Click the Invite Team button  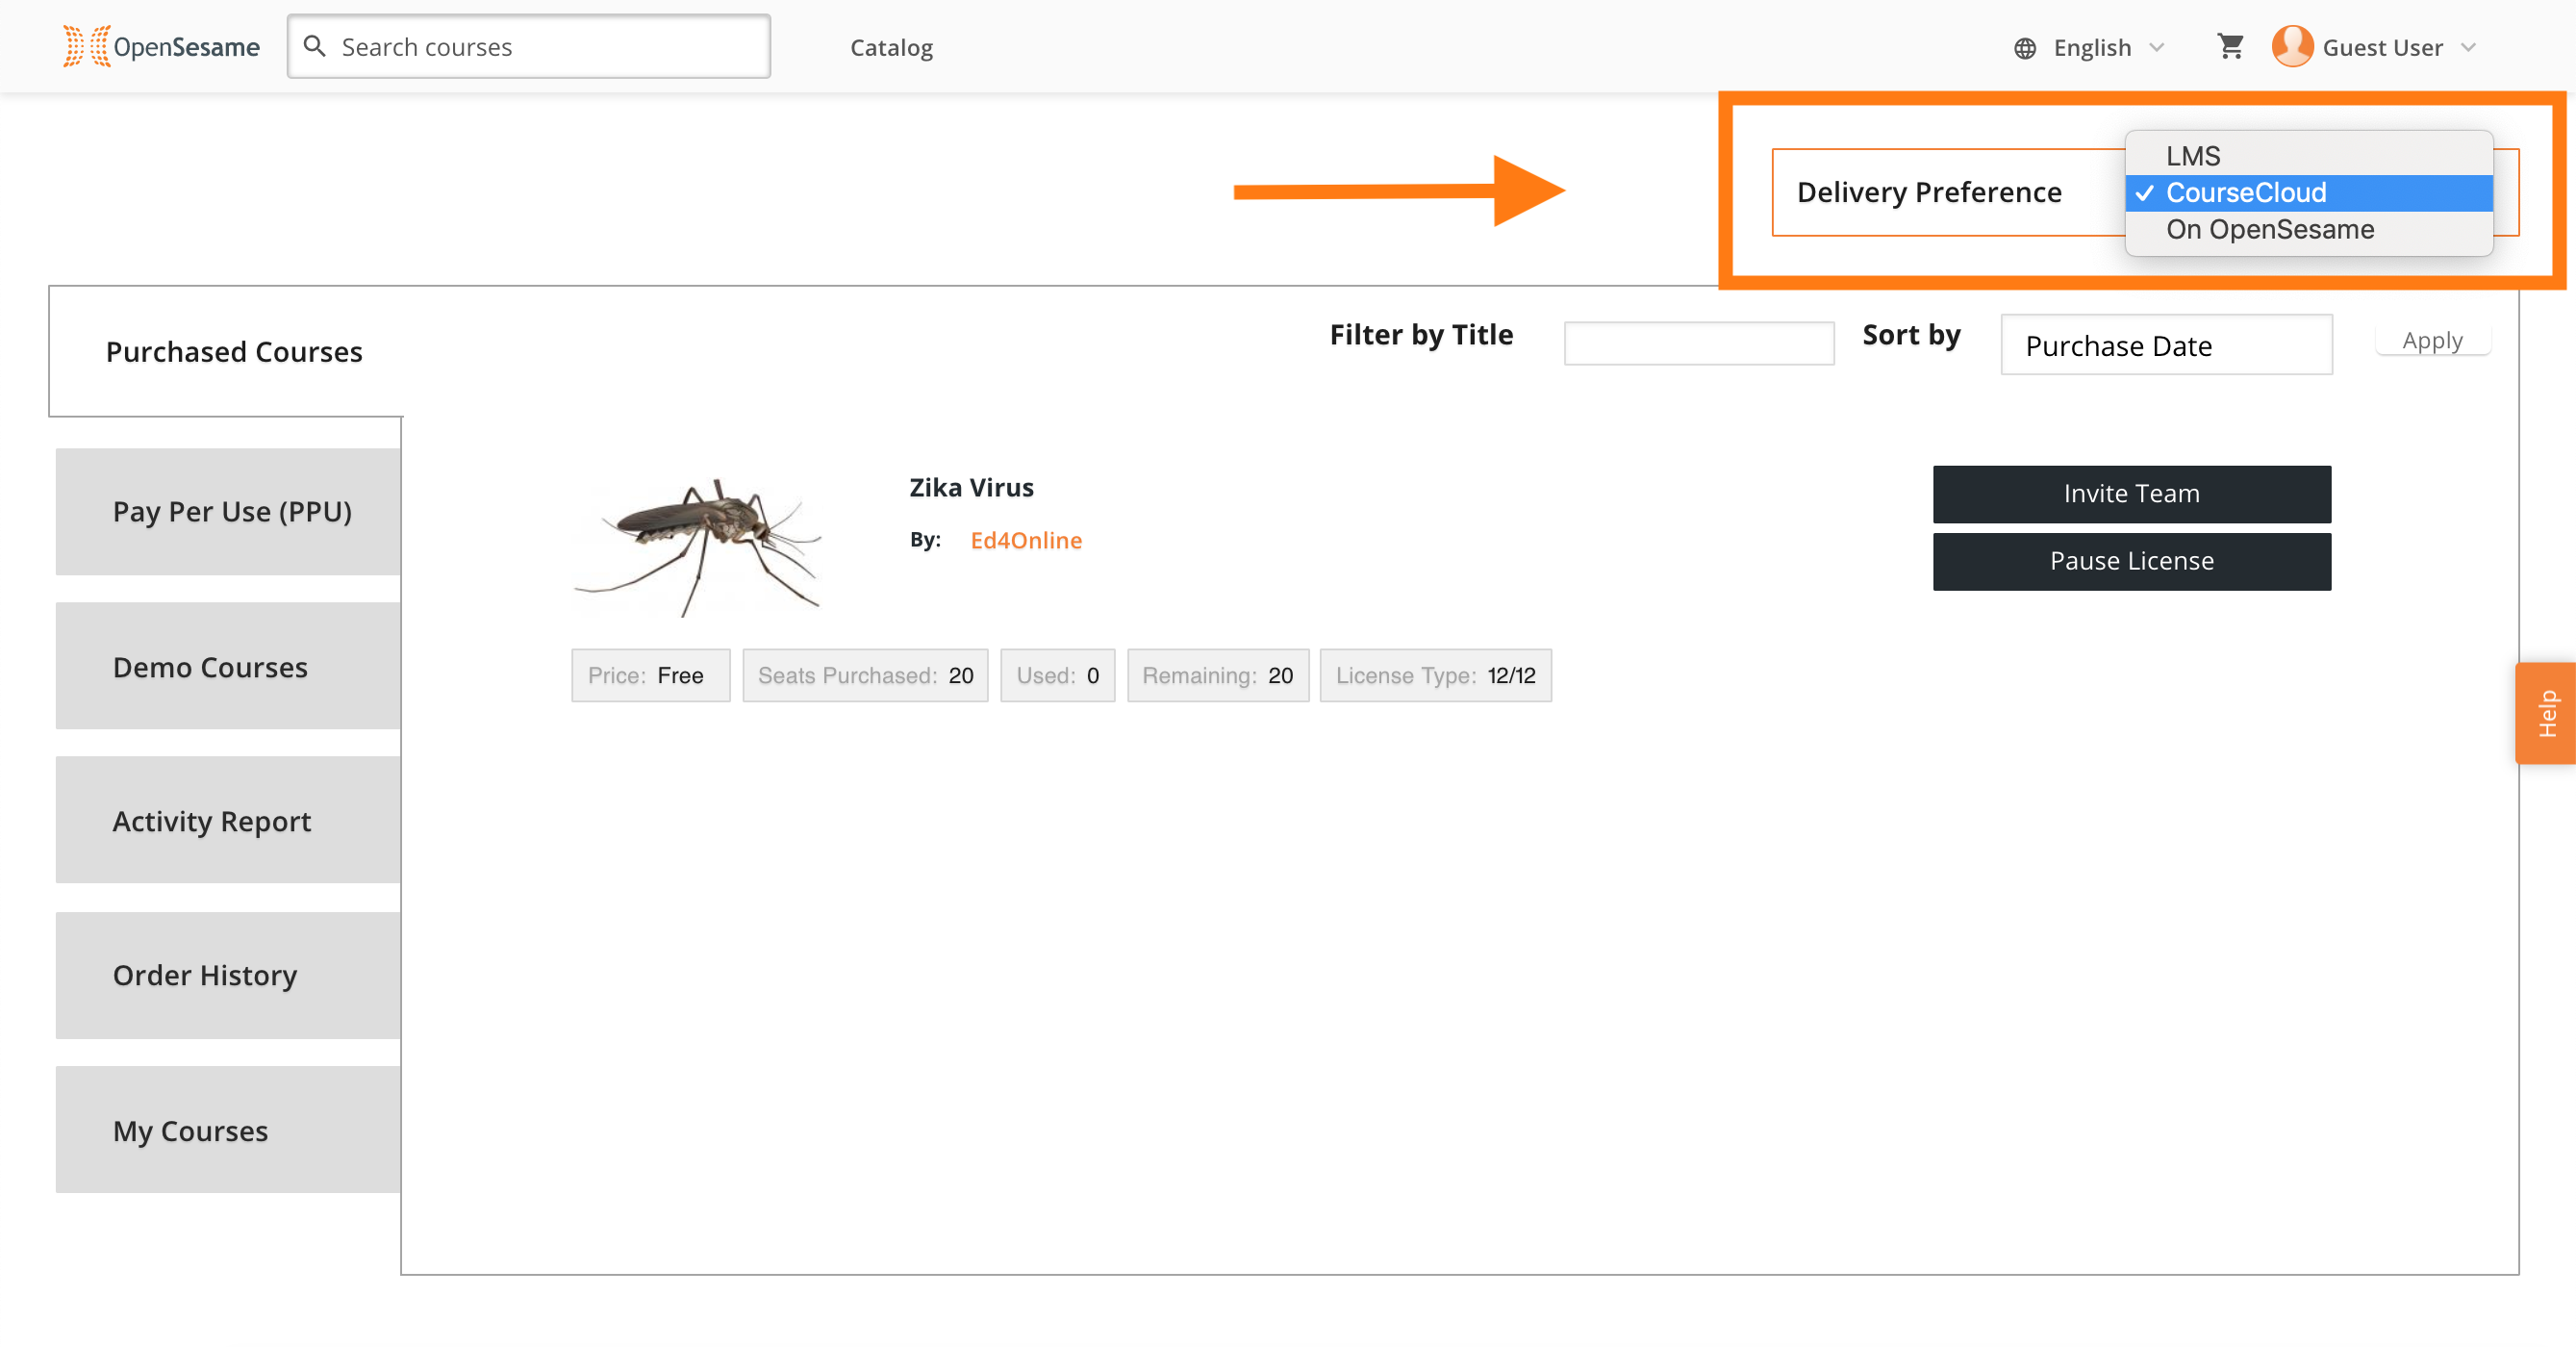[x=2131, y=494]
